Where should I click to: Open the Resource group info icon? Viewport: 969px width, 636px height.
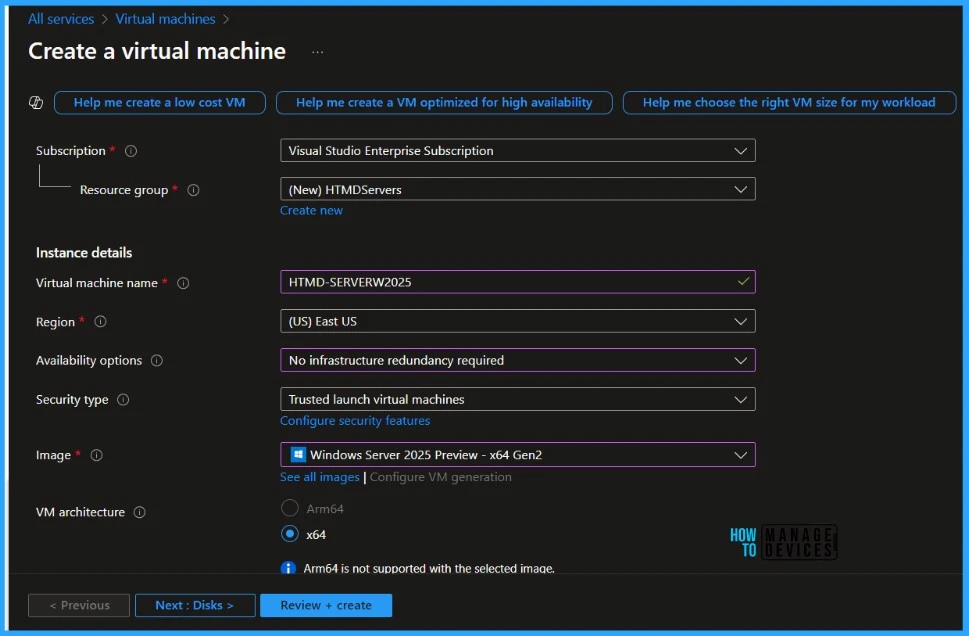[193, 190]
